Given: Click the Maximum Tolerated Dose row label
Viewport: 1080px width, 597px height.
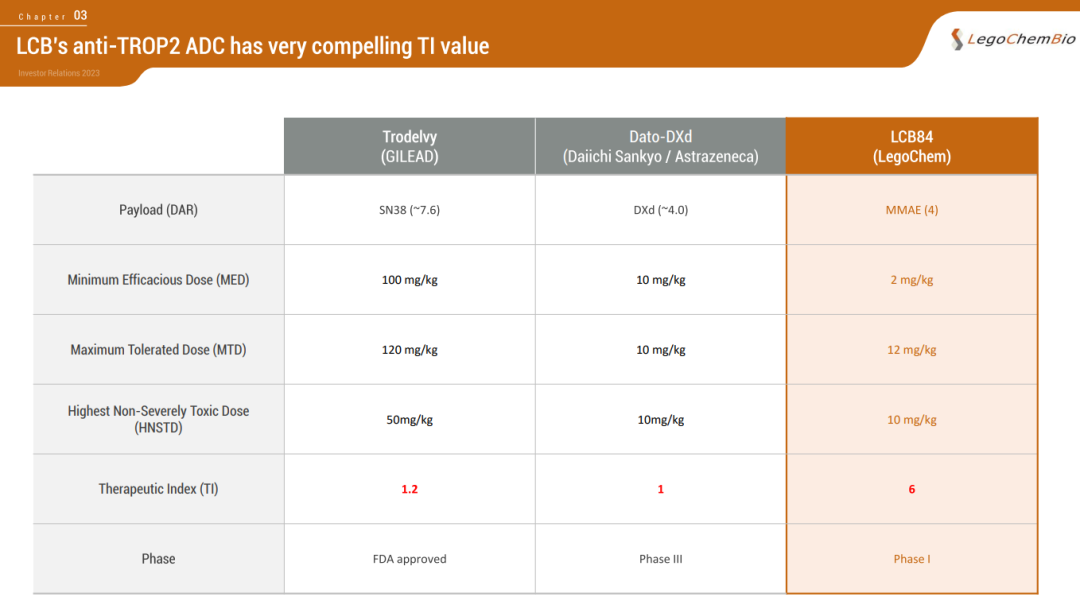Looking at the screenshot, I should pos(158,350).
